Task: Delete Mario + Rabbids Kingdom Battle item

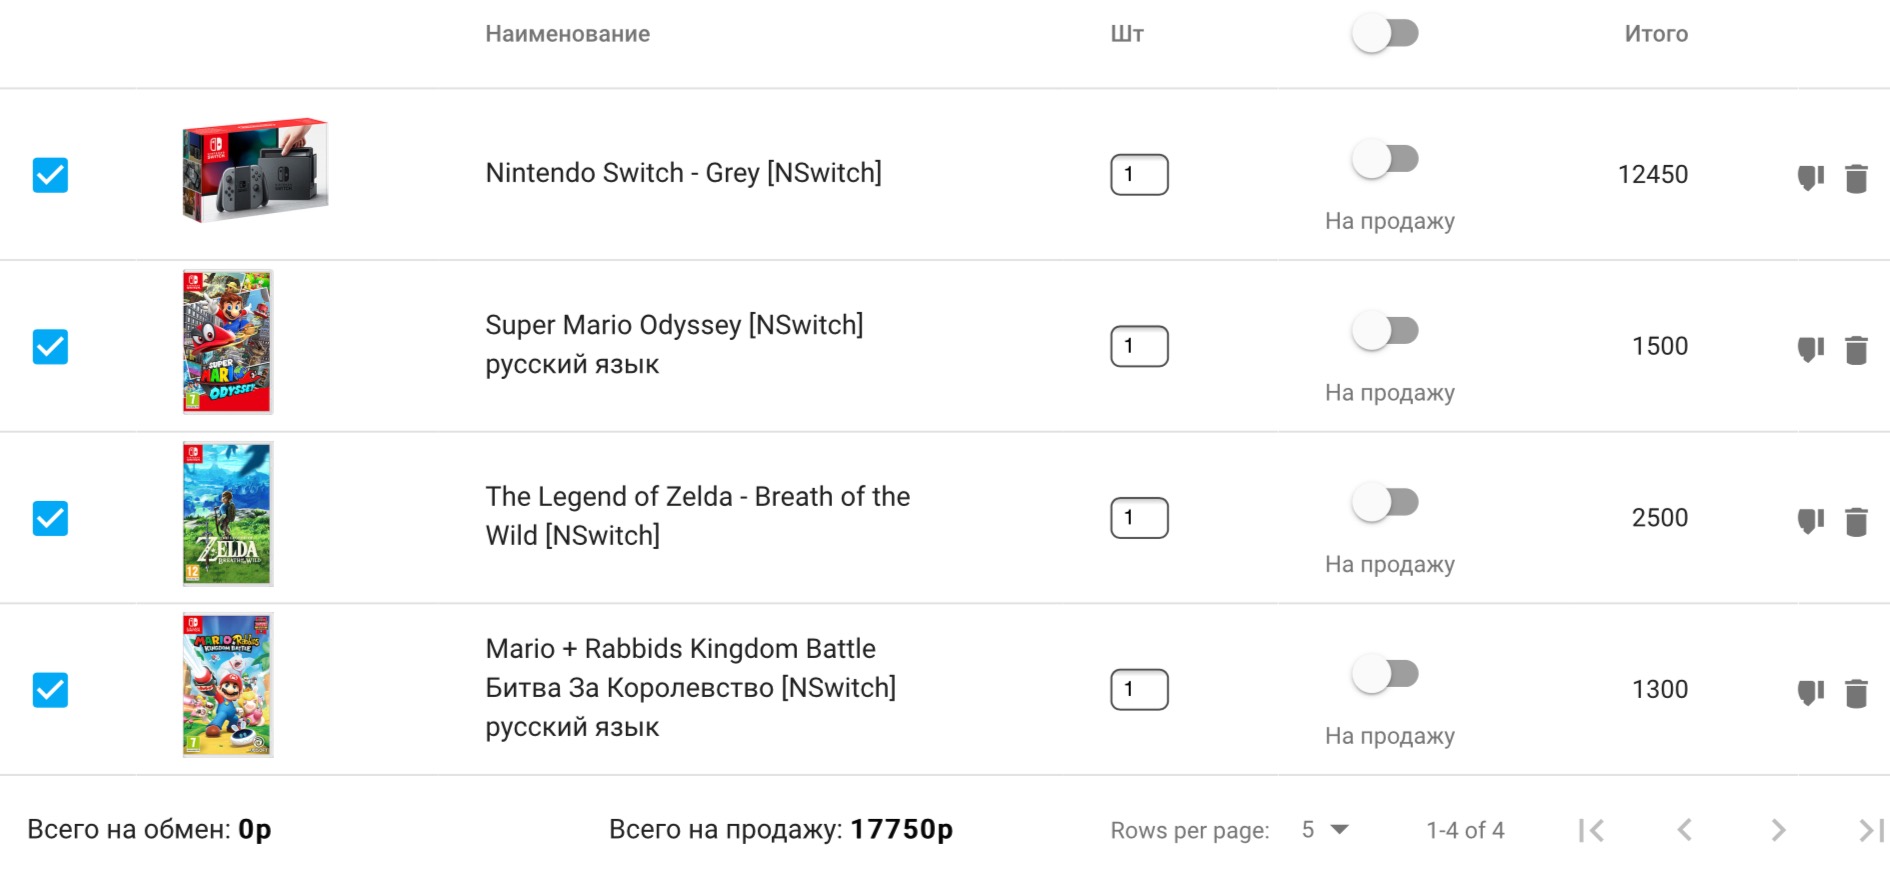Action: tap(1856, 693)
